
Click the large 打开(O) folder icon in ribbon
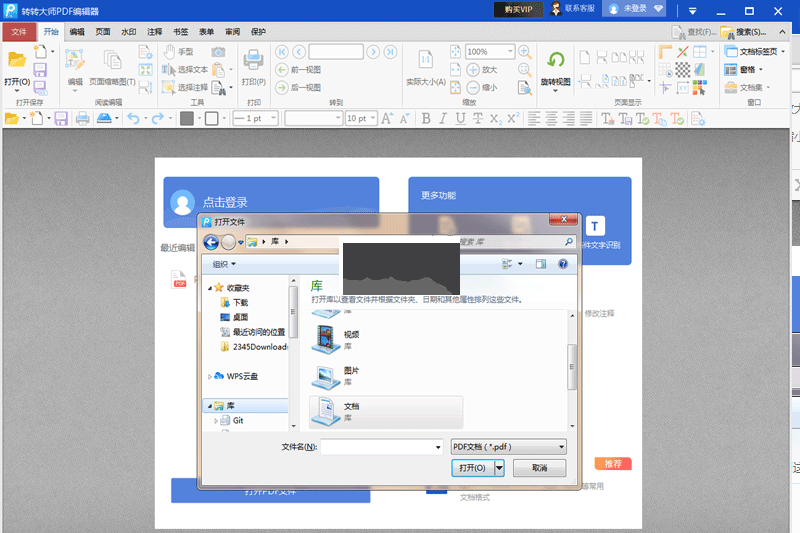pyautogui.click(x=17, y=61)
